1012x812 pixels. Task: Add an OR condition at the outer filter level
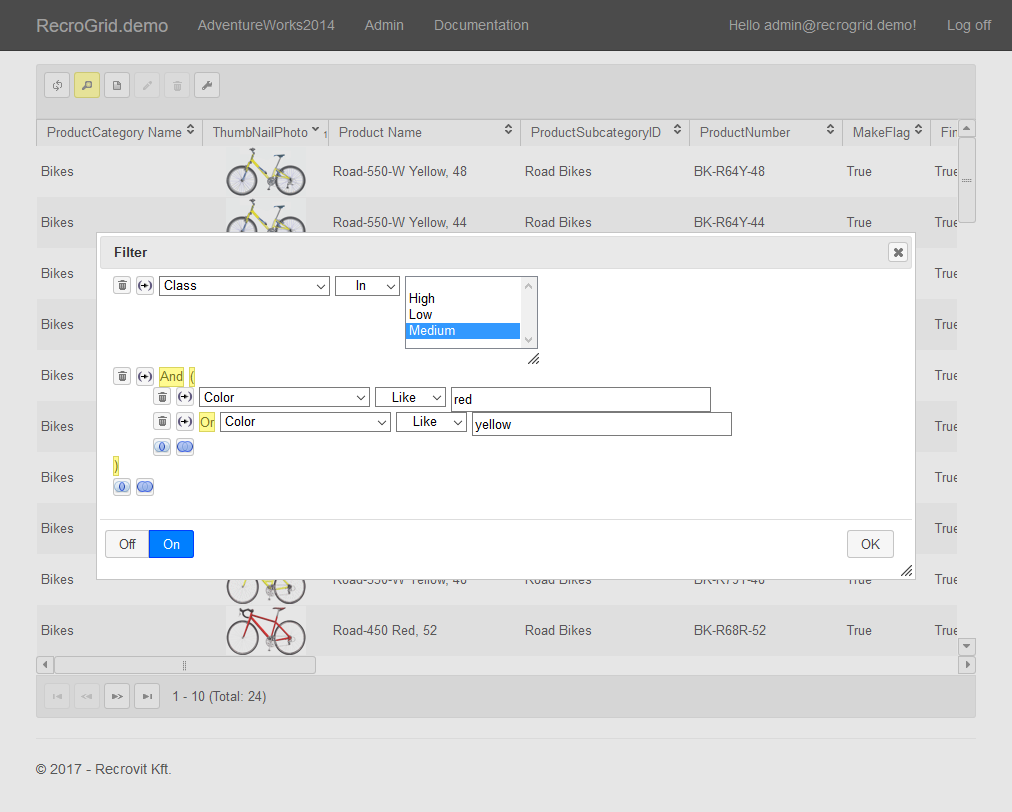point(145,487)
